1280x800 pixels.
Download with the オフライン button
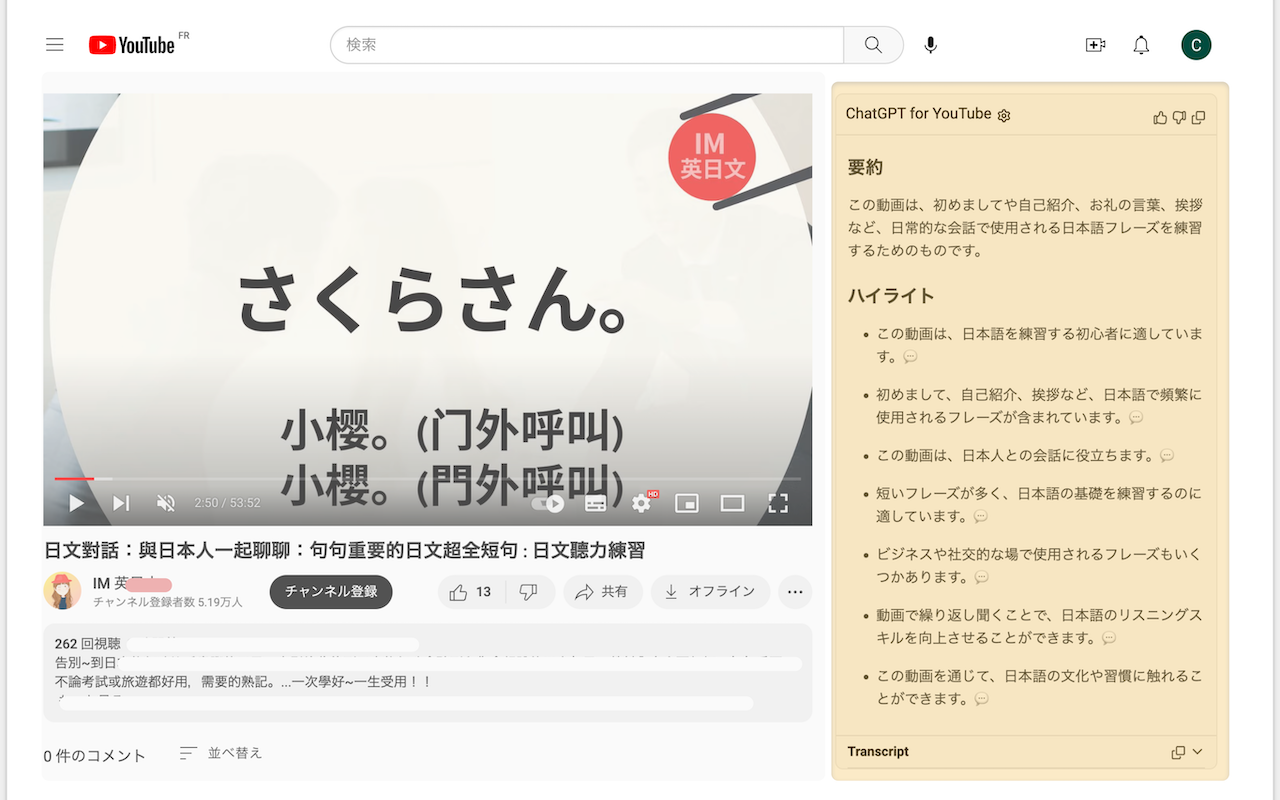pyautogui.click(x=710, y=592)
